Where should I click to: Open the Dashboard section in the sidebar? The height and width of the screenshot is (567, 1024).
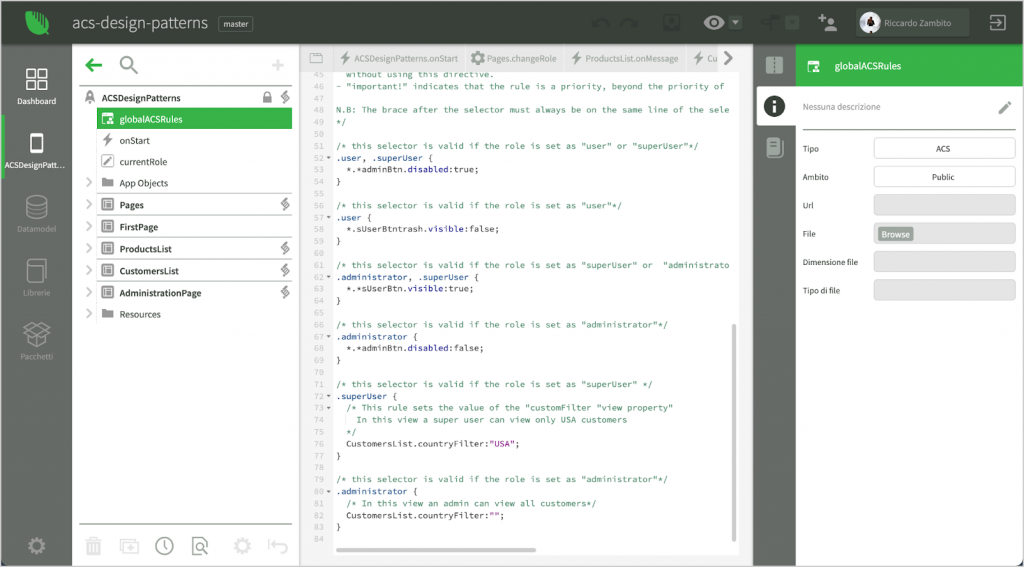click(x=37, y=86)
